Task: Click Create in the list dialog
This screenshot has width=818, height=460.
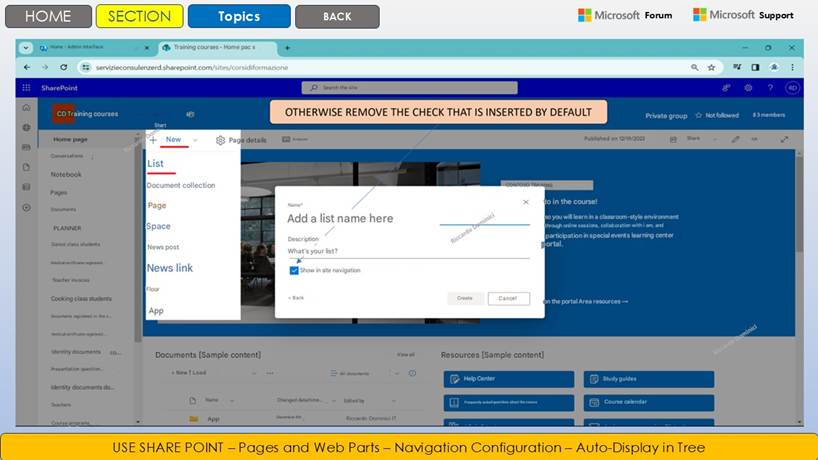Action: click(x=465, y=298)
